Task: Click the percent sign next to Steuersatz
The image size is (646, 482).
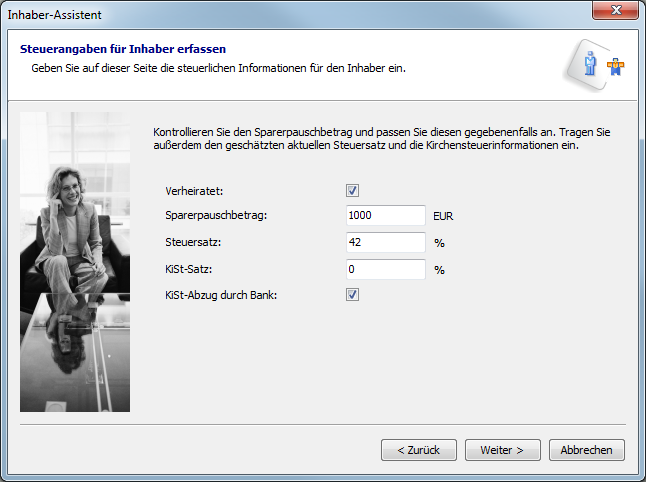Action: tap(439, 242)
